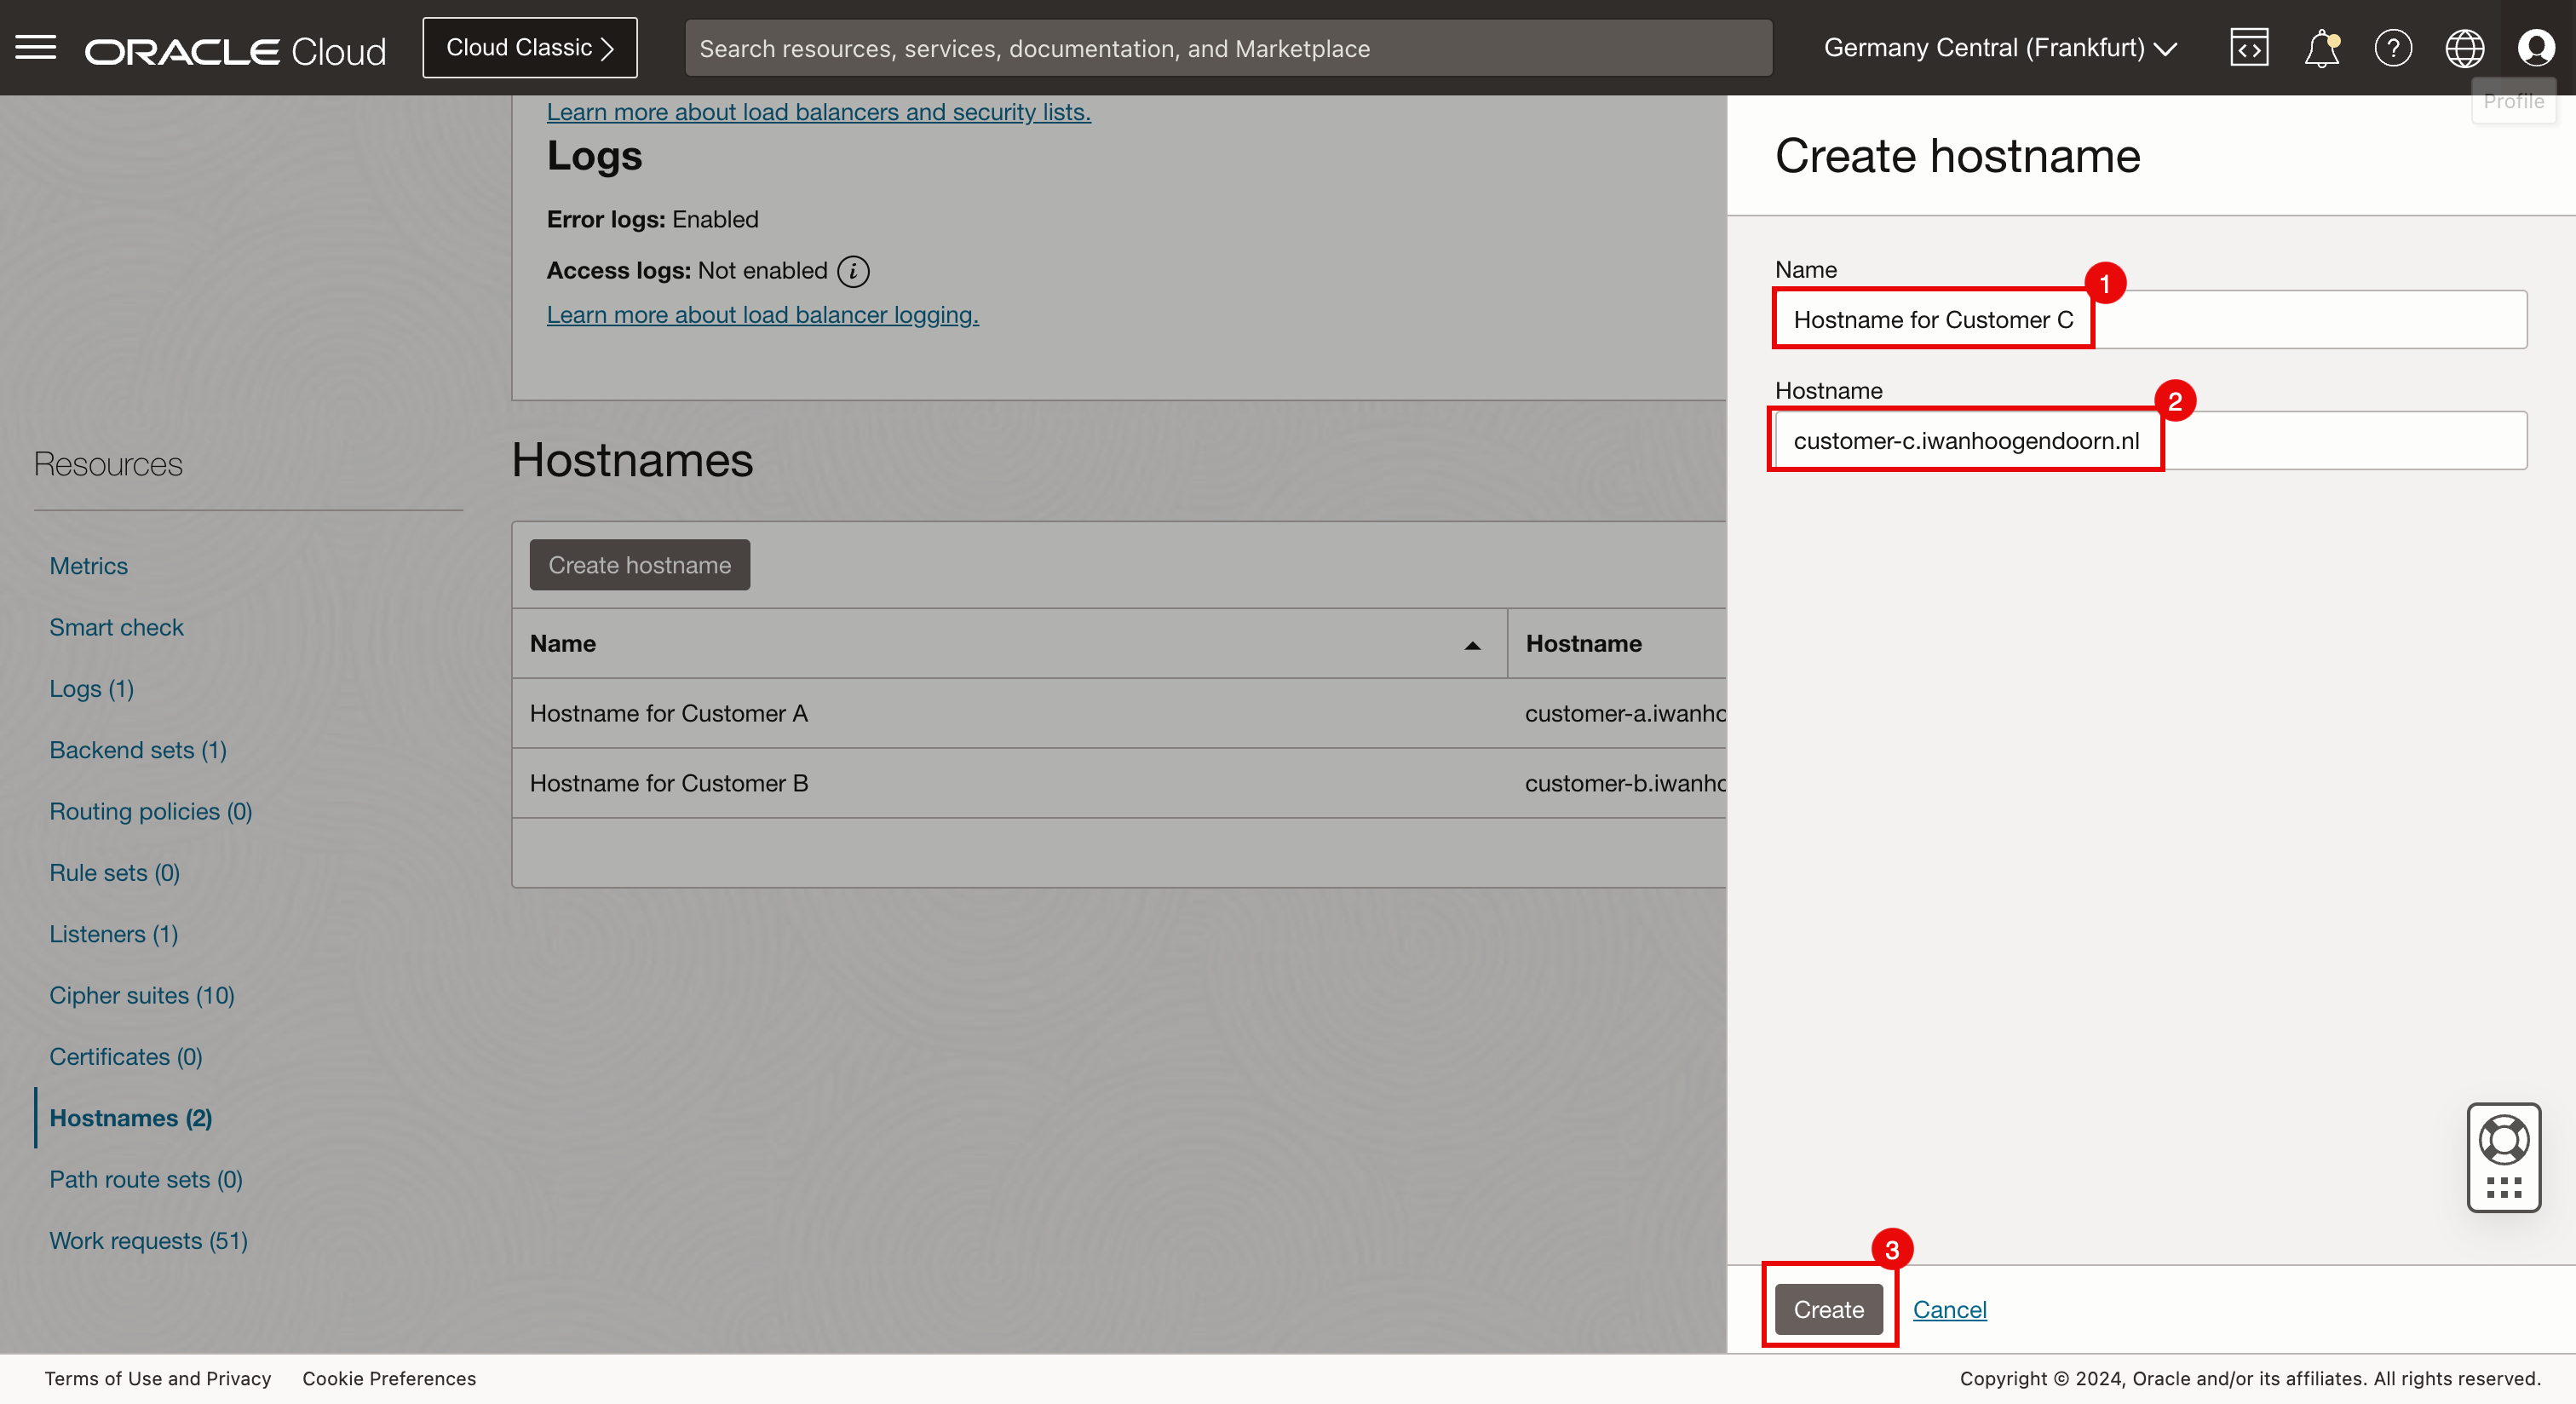Open the language globe menu
This screenshot has width=2576, height=1404.
[x=2464, y=48]
